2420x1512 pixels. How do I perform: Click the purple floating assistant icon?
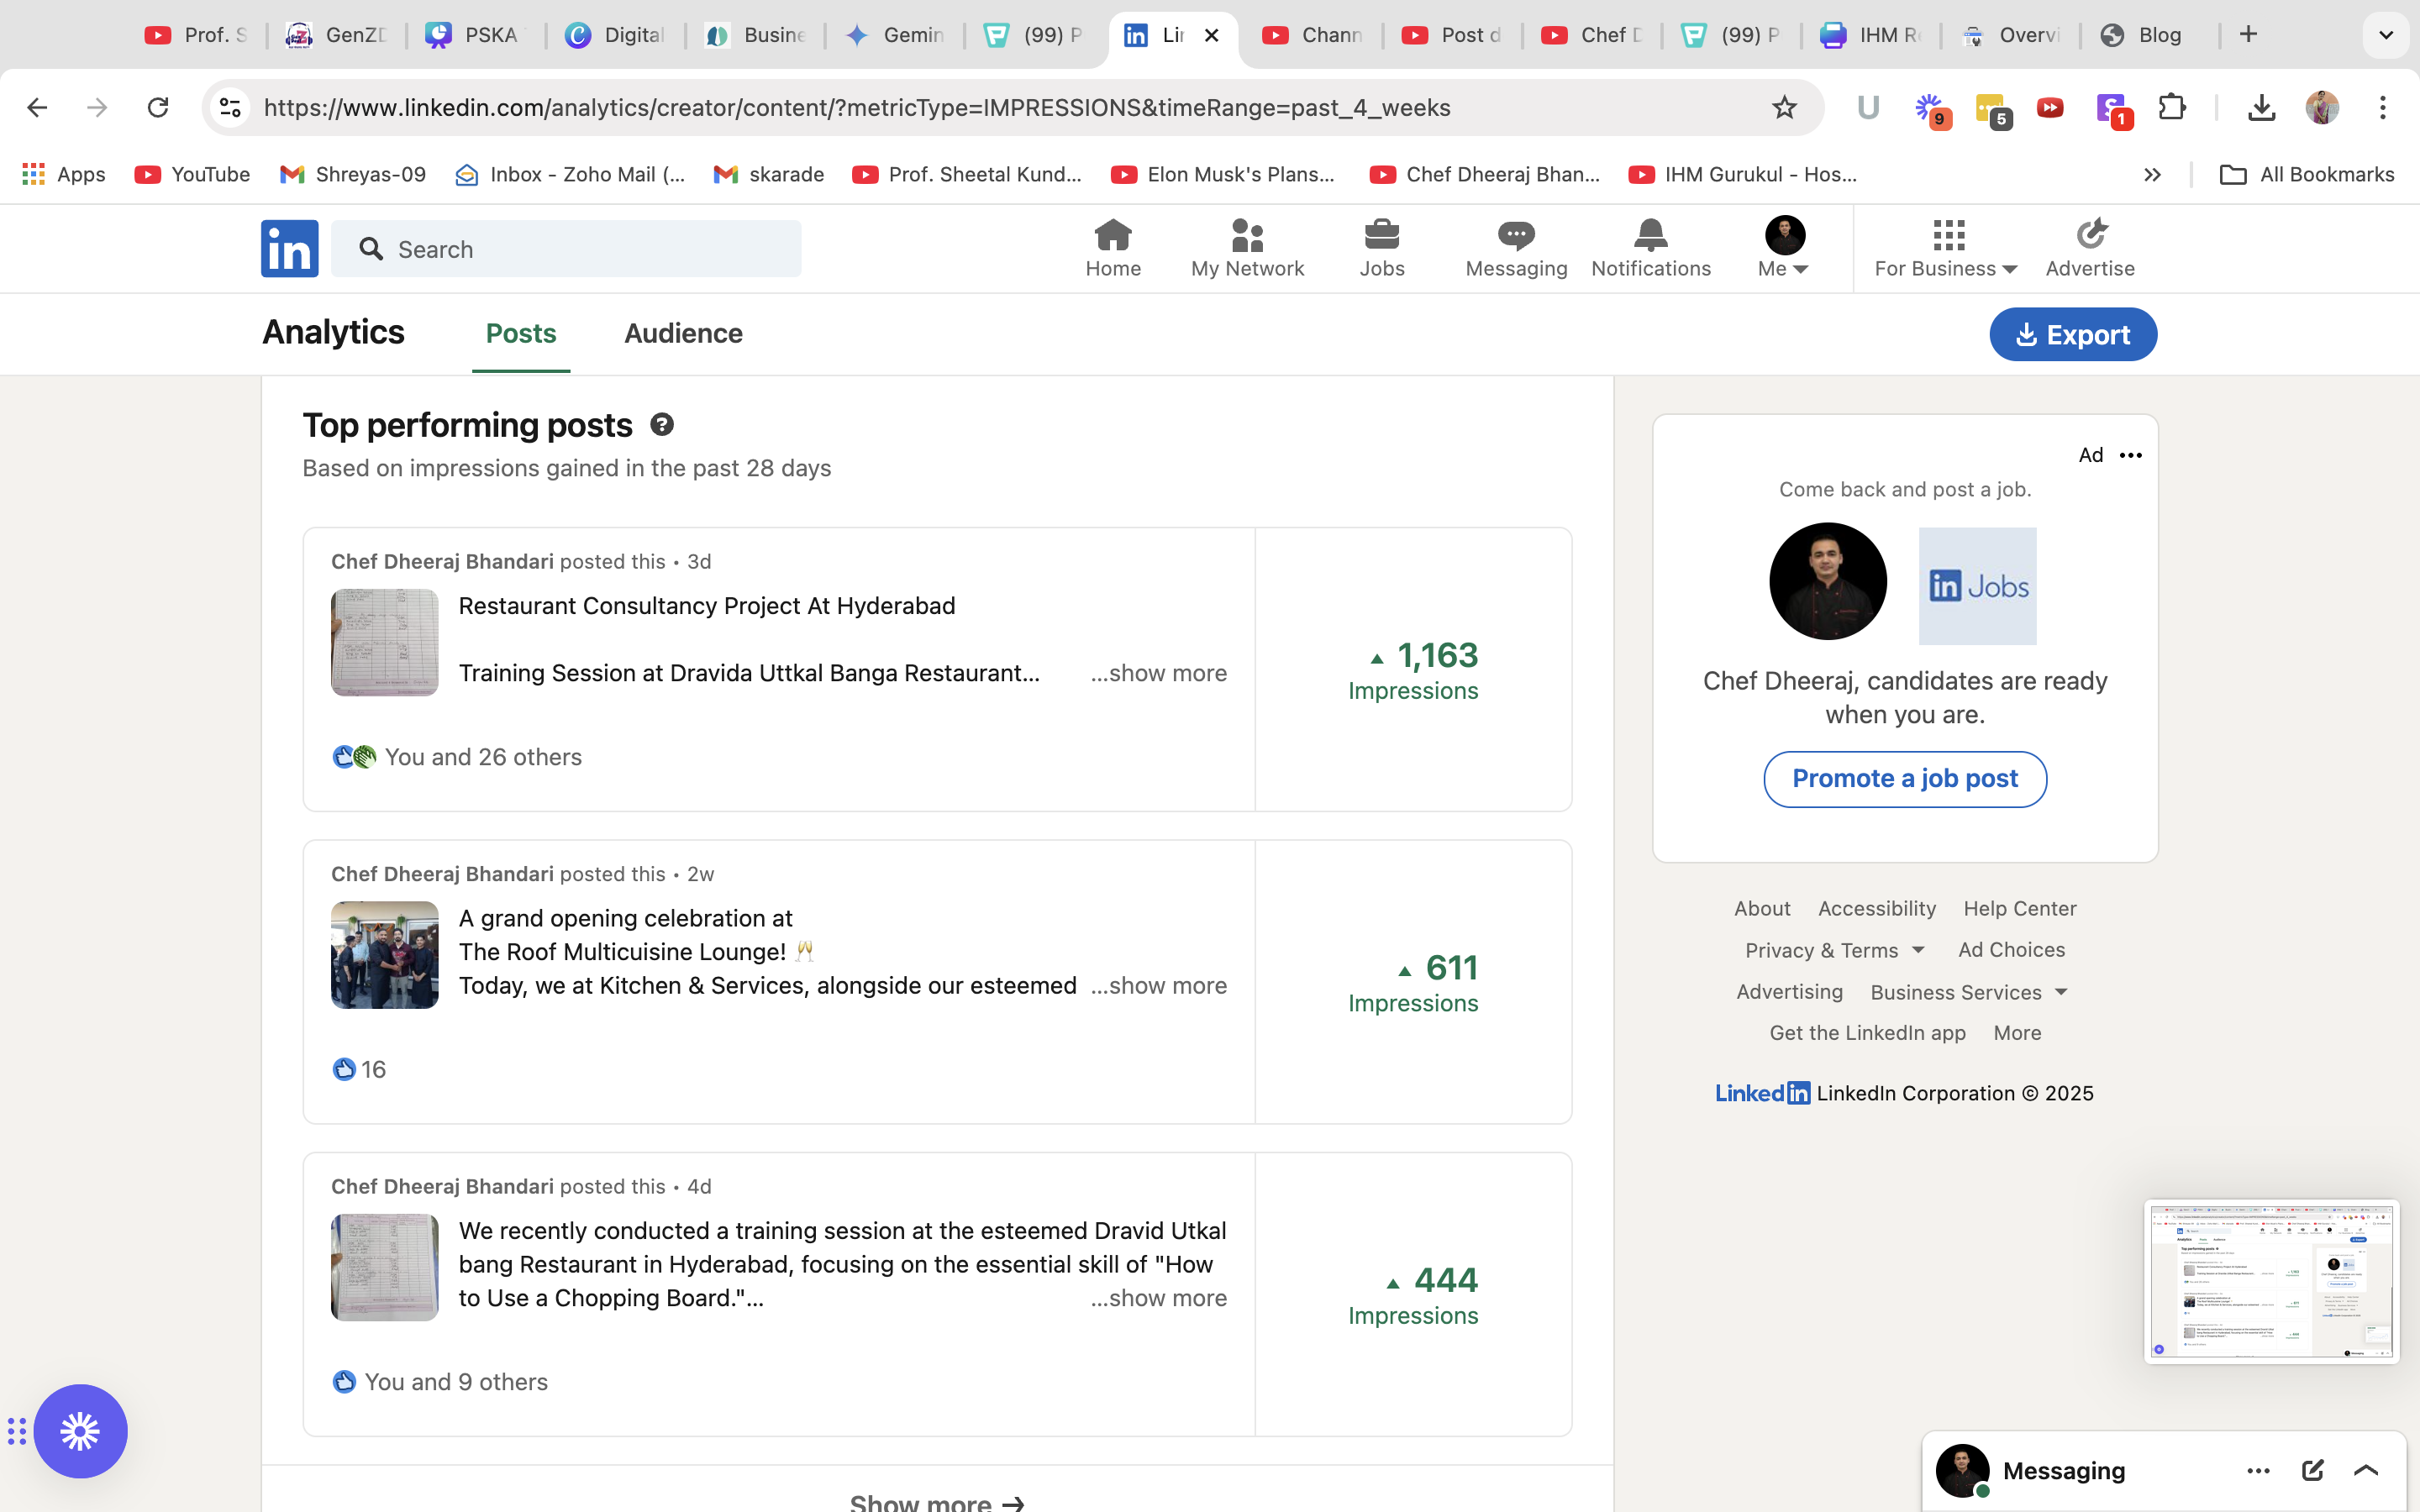coord(80,1431)
